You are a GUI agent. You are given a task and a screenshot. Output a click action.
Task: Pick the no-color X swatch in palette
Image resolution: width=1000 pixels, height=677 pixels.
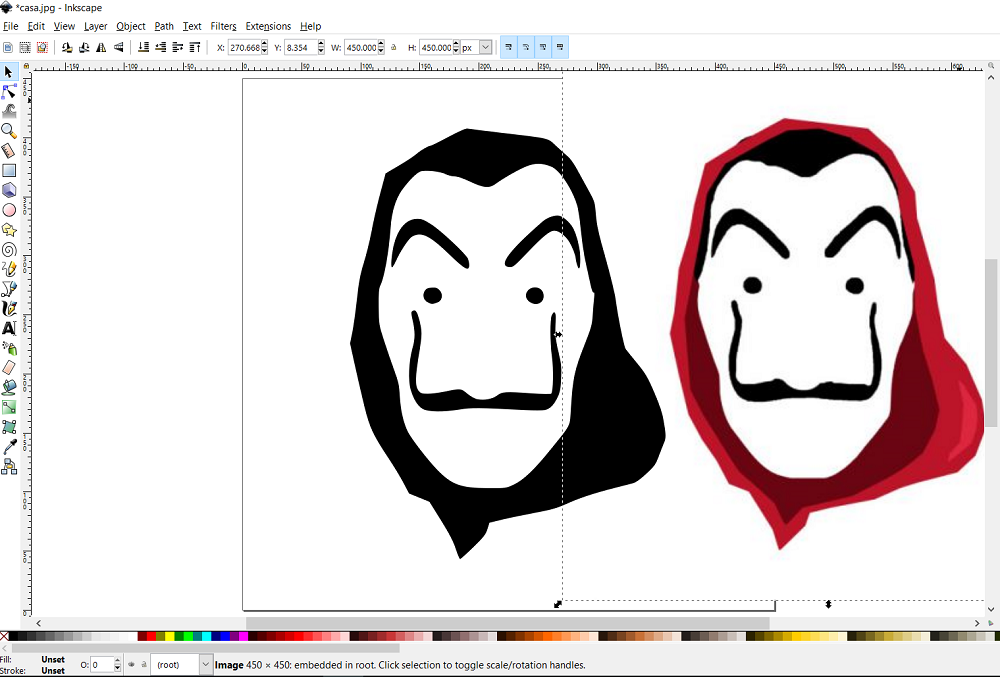coord(4,636)
